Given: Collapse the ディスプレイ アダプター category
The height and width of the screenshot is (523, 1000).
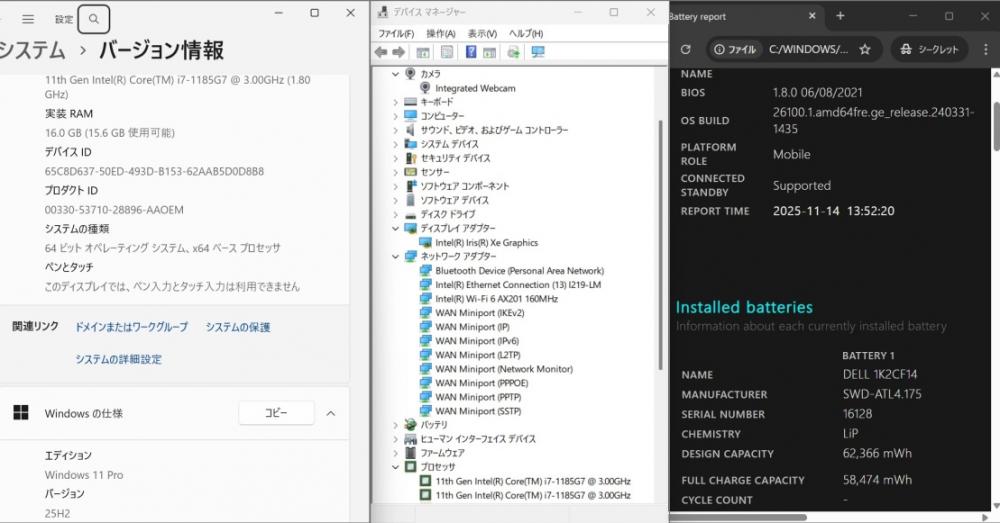Looking at the screenshot, I should click(395, 228).
